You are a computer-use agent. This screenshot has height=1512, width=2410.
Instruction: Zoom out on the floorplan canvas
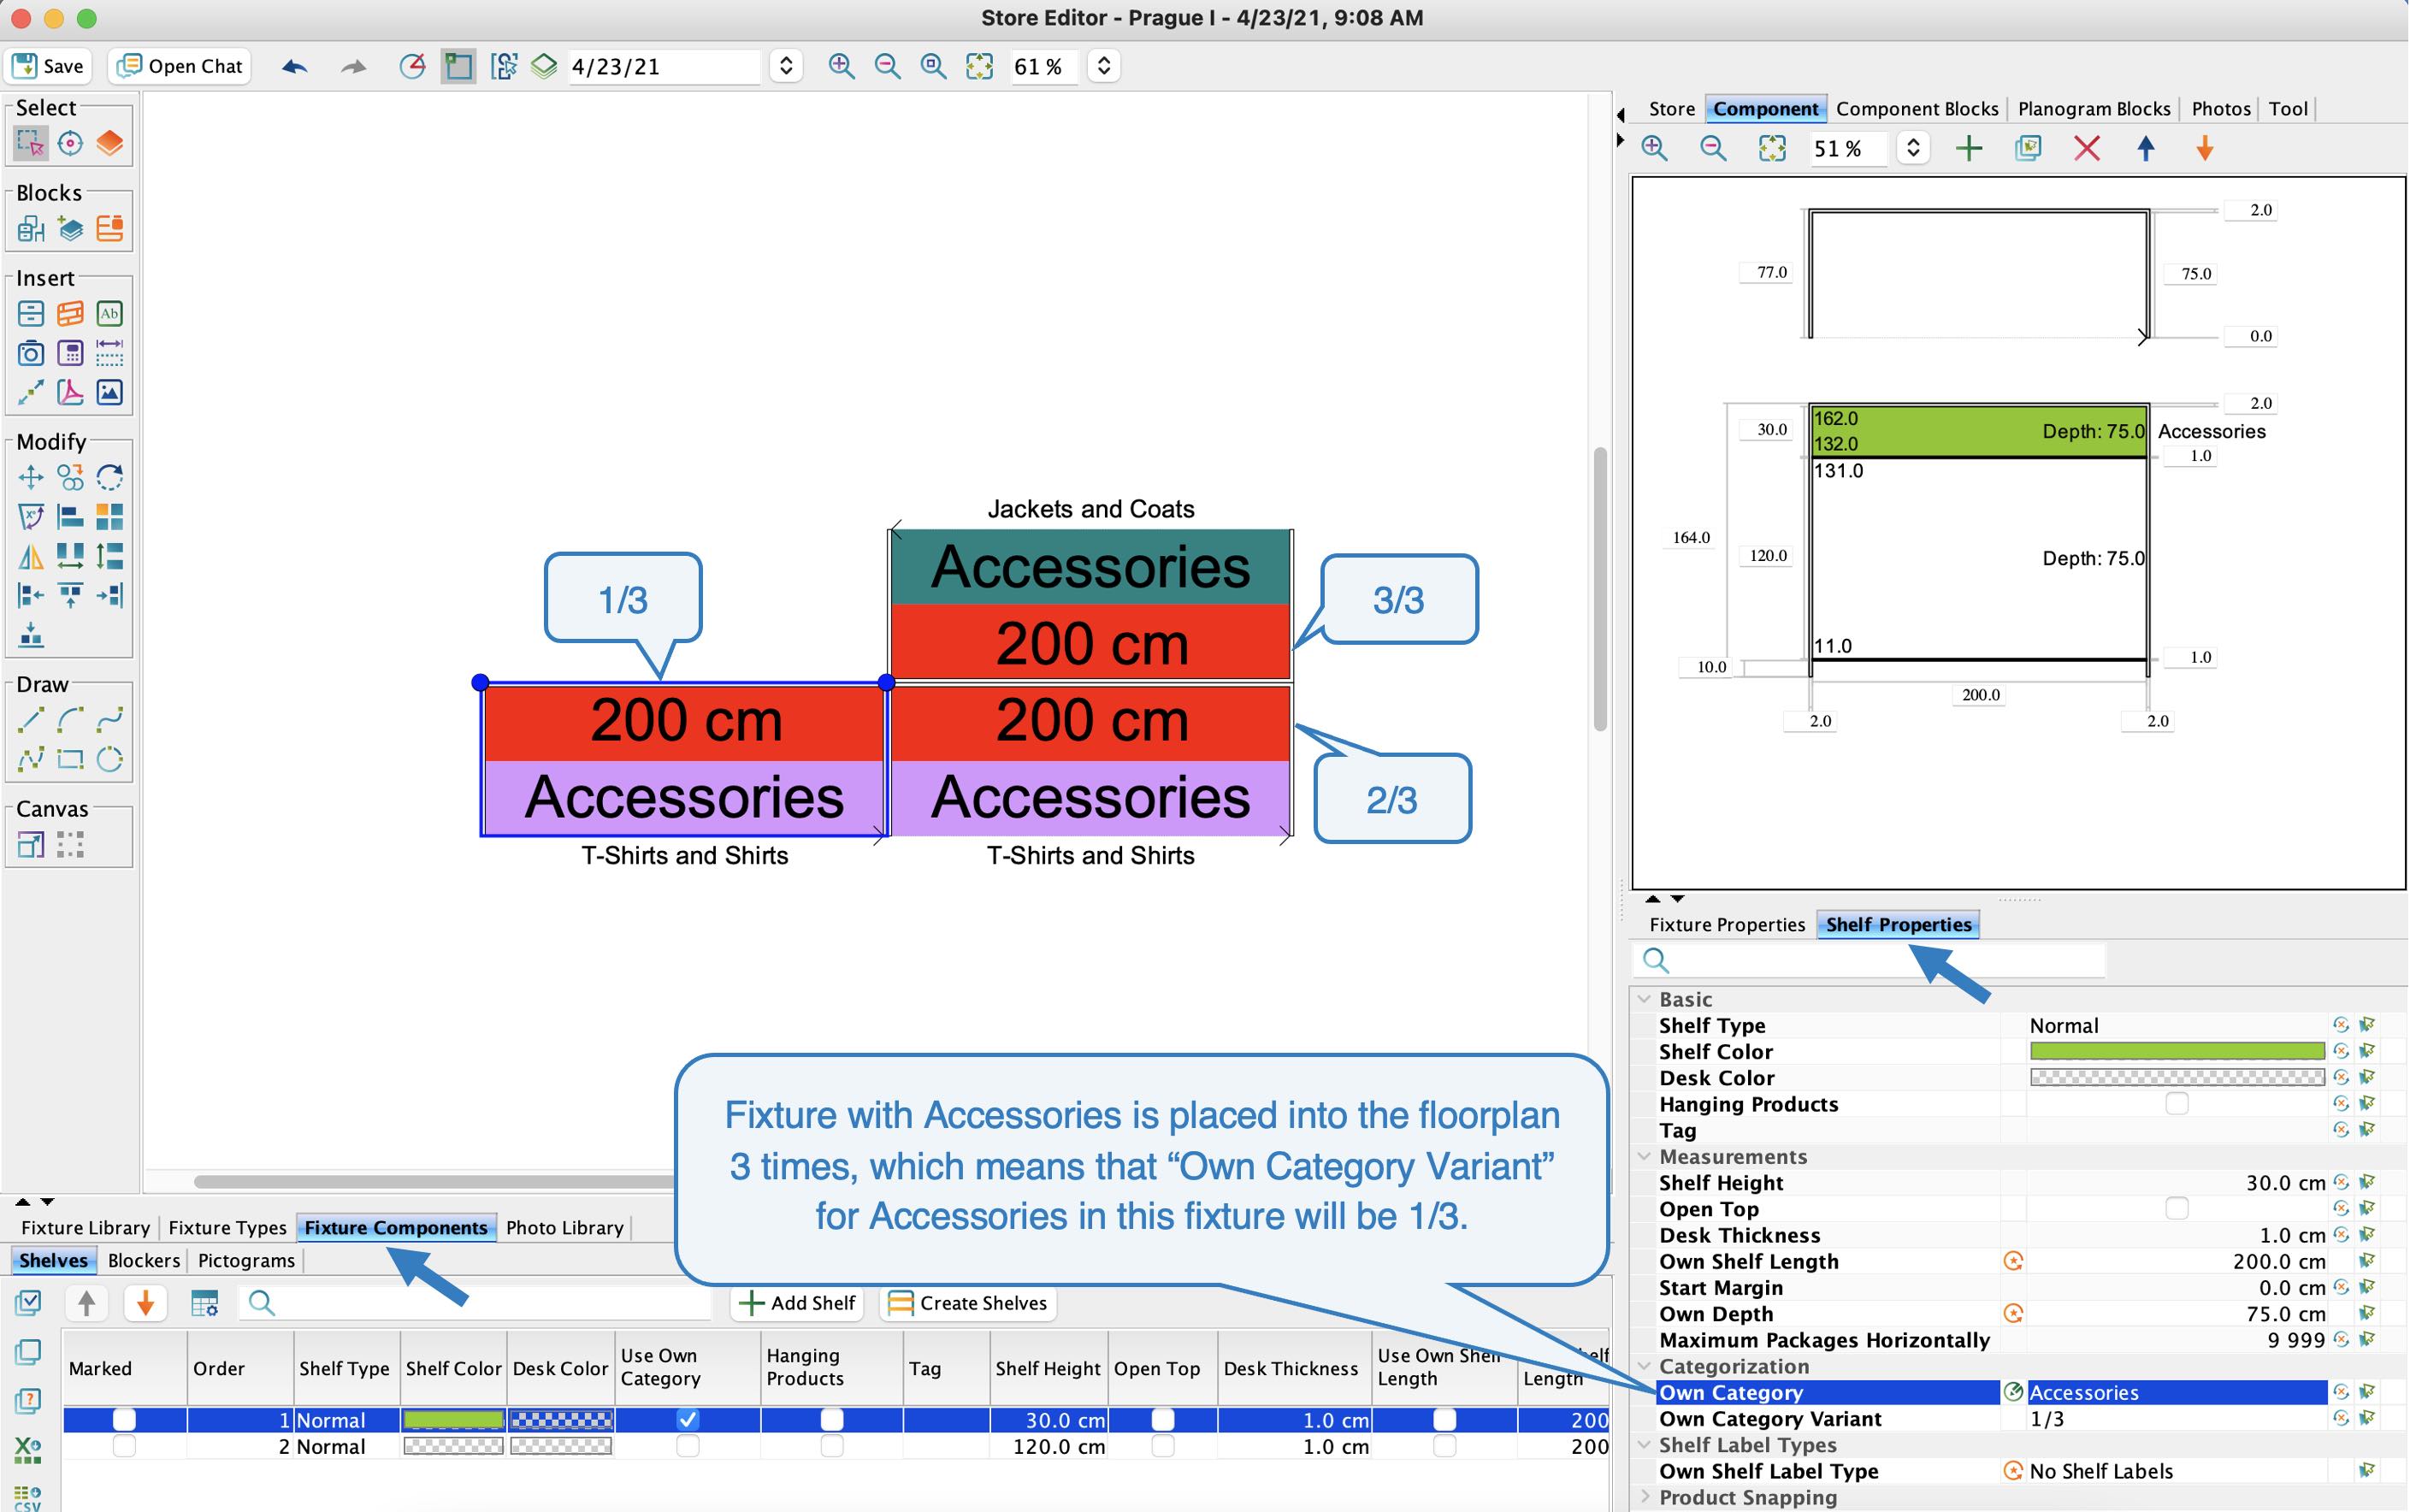tap(887, 66)
